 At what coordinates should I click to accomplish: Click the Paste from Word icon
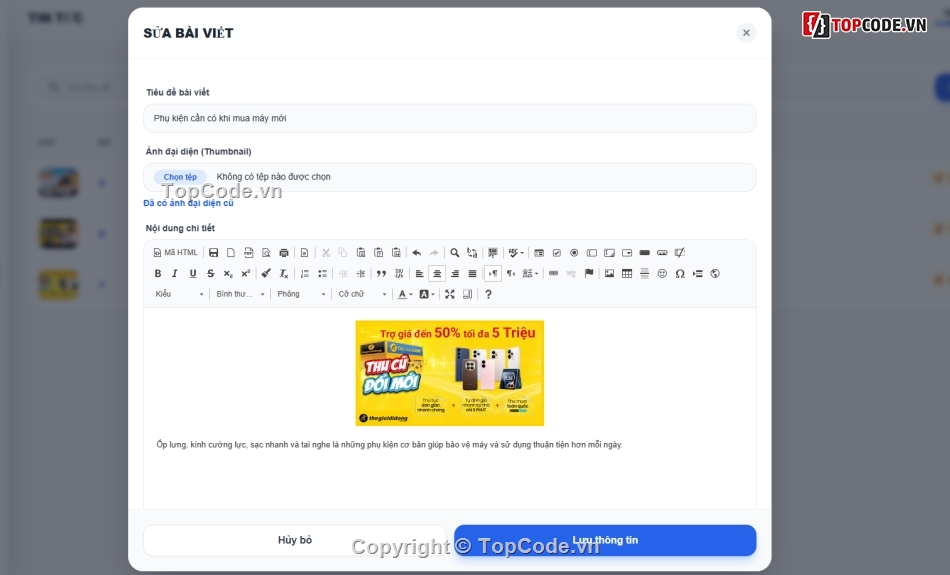click(396, 253)
